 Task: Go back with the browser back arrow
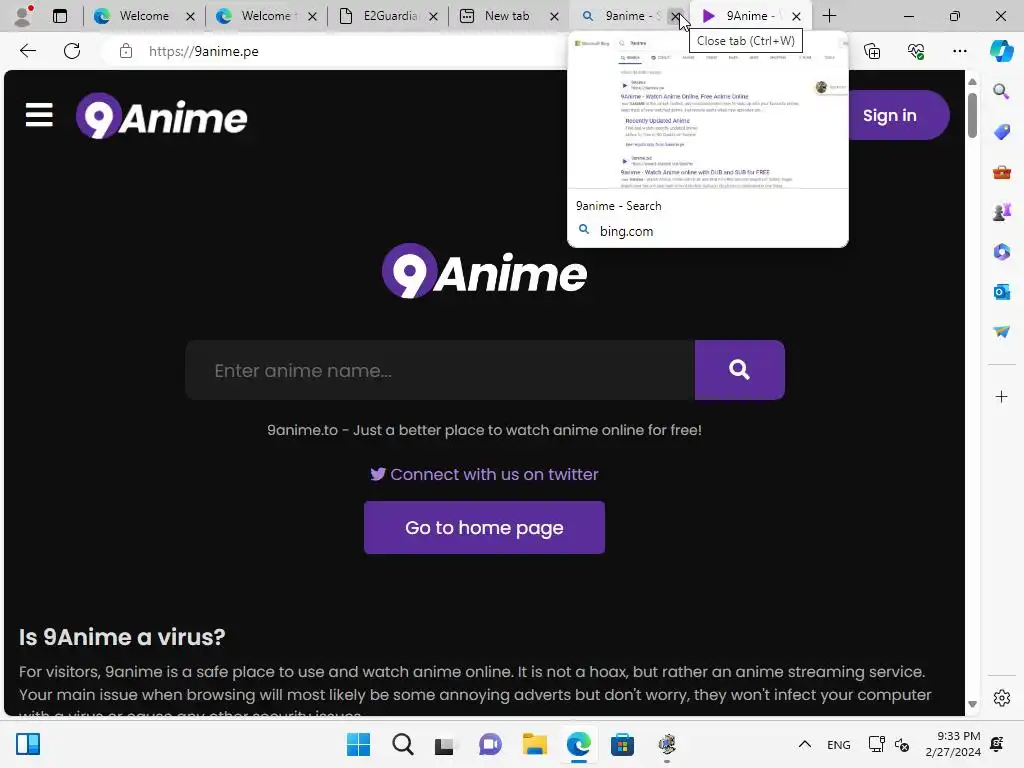click(27, 51)
